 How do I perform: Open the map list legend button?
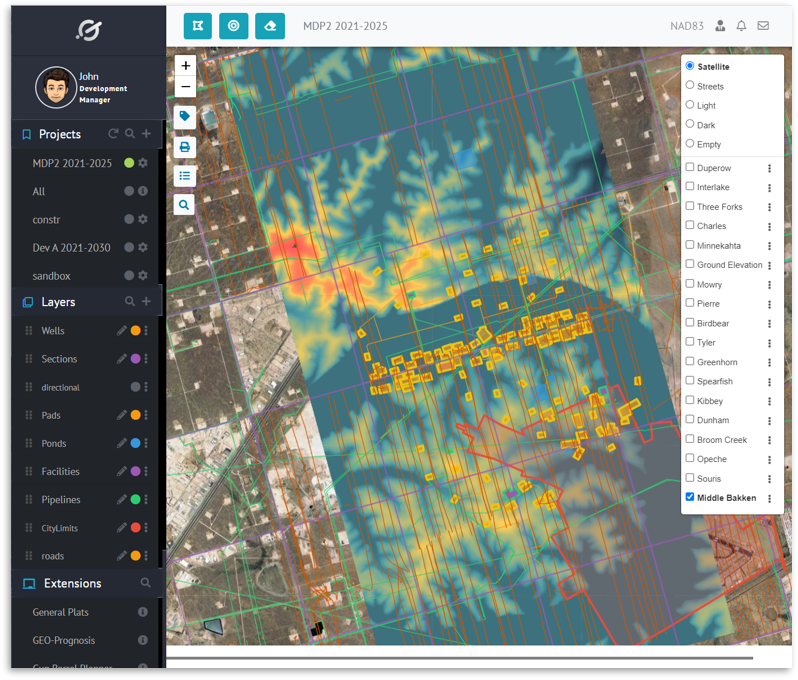coord(184,176)
